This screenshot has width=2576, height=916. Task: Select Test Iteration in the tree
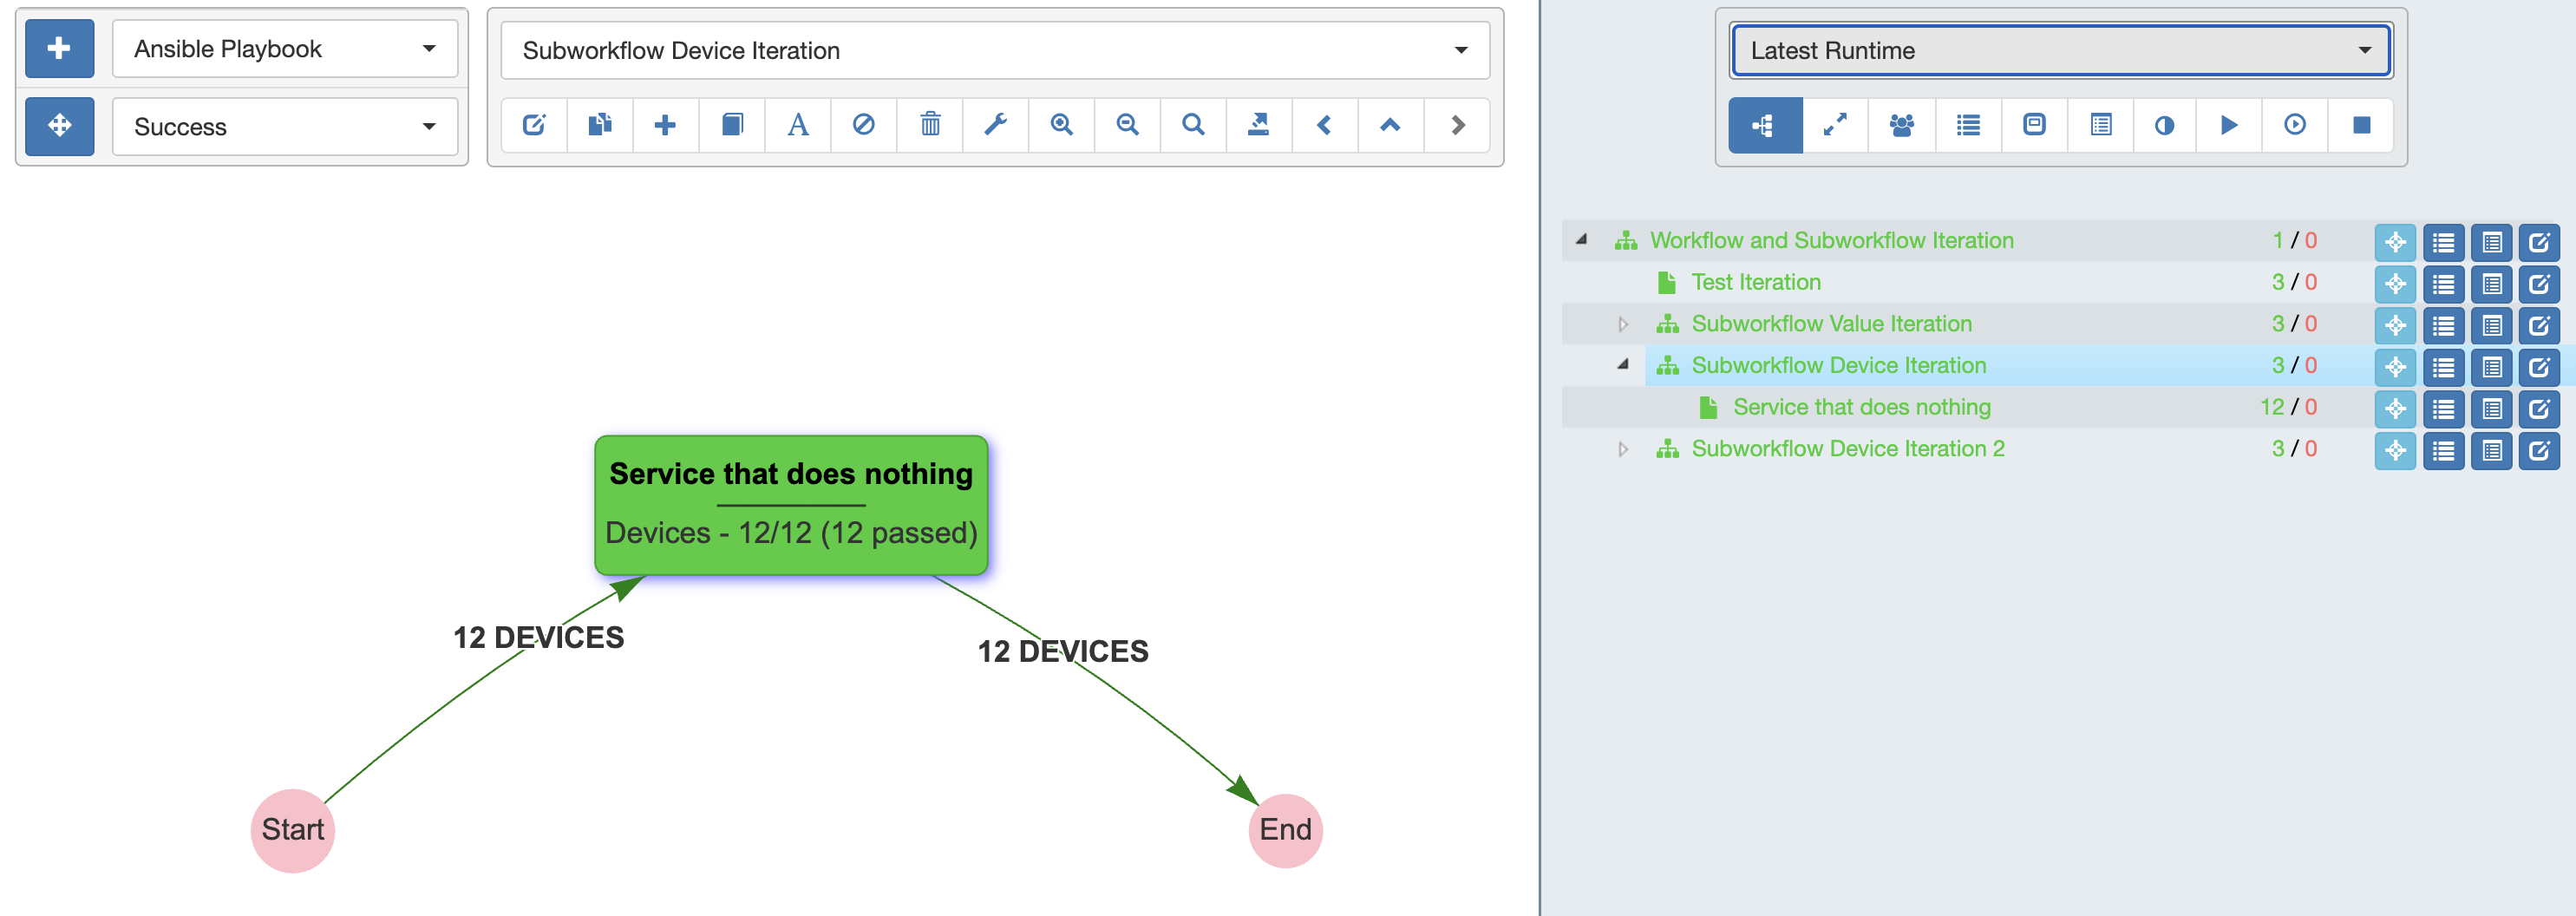pyautogui.click(x=1756, y=282)
